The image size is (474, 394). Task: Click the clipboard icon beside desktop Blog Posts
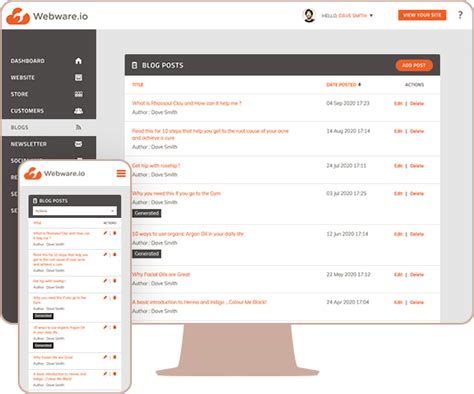(134, 65)
